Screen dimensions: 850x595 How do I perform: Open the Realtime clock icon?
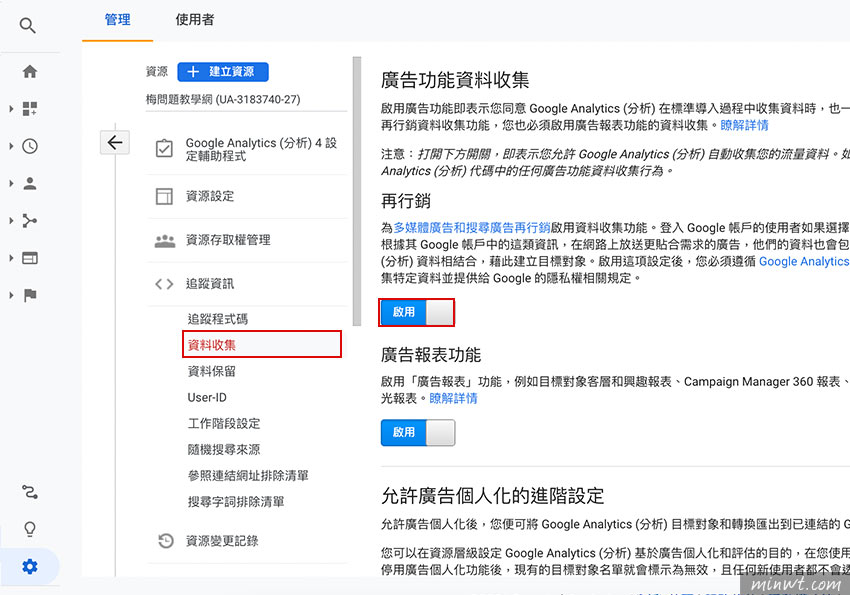[30, 146]
